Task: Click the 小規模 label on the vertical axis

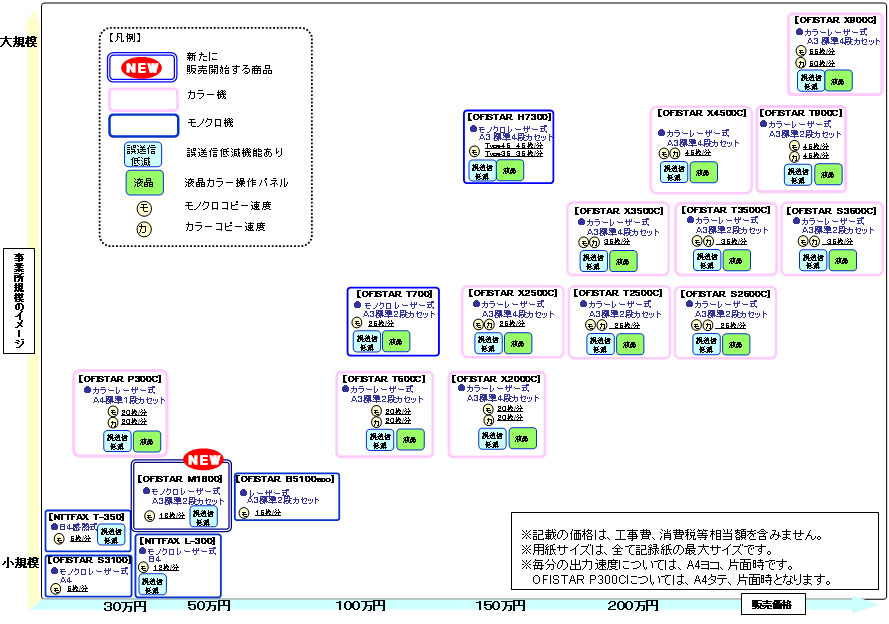Action: click(x=20, y=563)
